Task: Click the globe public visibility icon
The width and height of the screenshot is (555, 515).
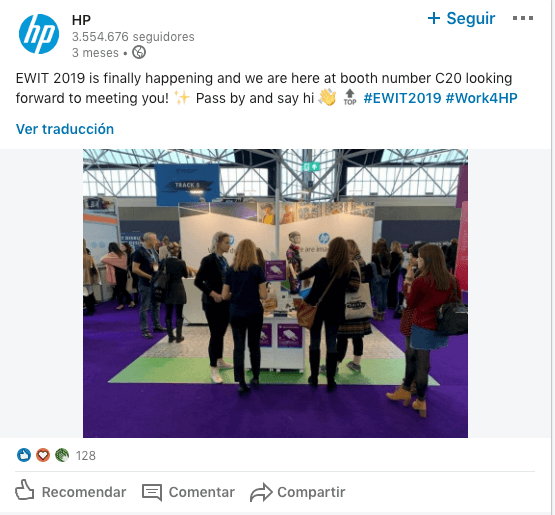Action: point(139,52)
